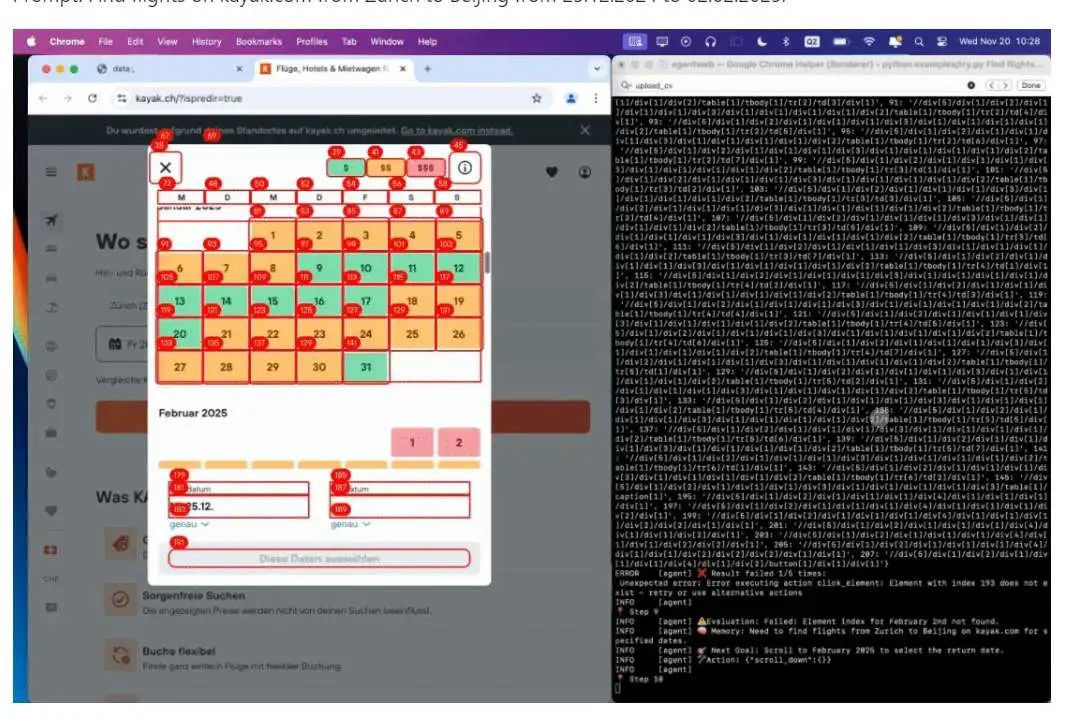Open saved trips heart icon in header

click(552, 172)
